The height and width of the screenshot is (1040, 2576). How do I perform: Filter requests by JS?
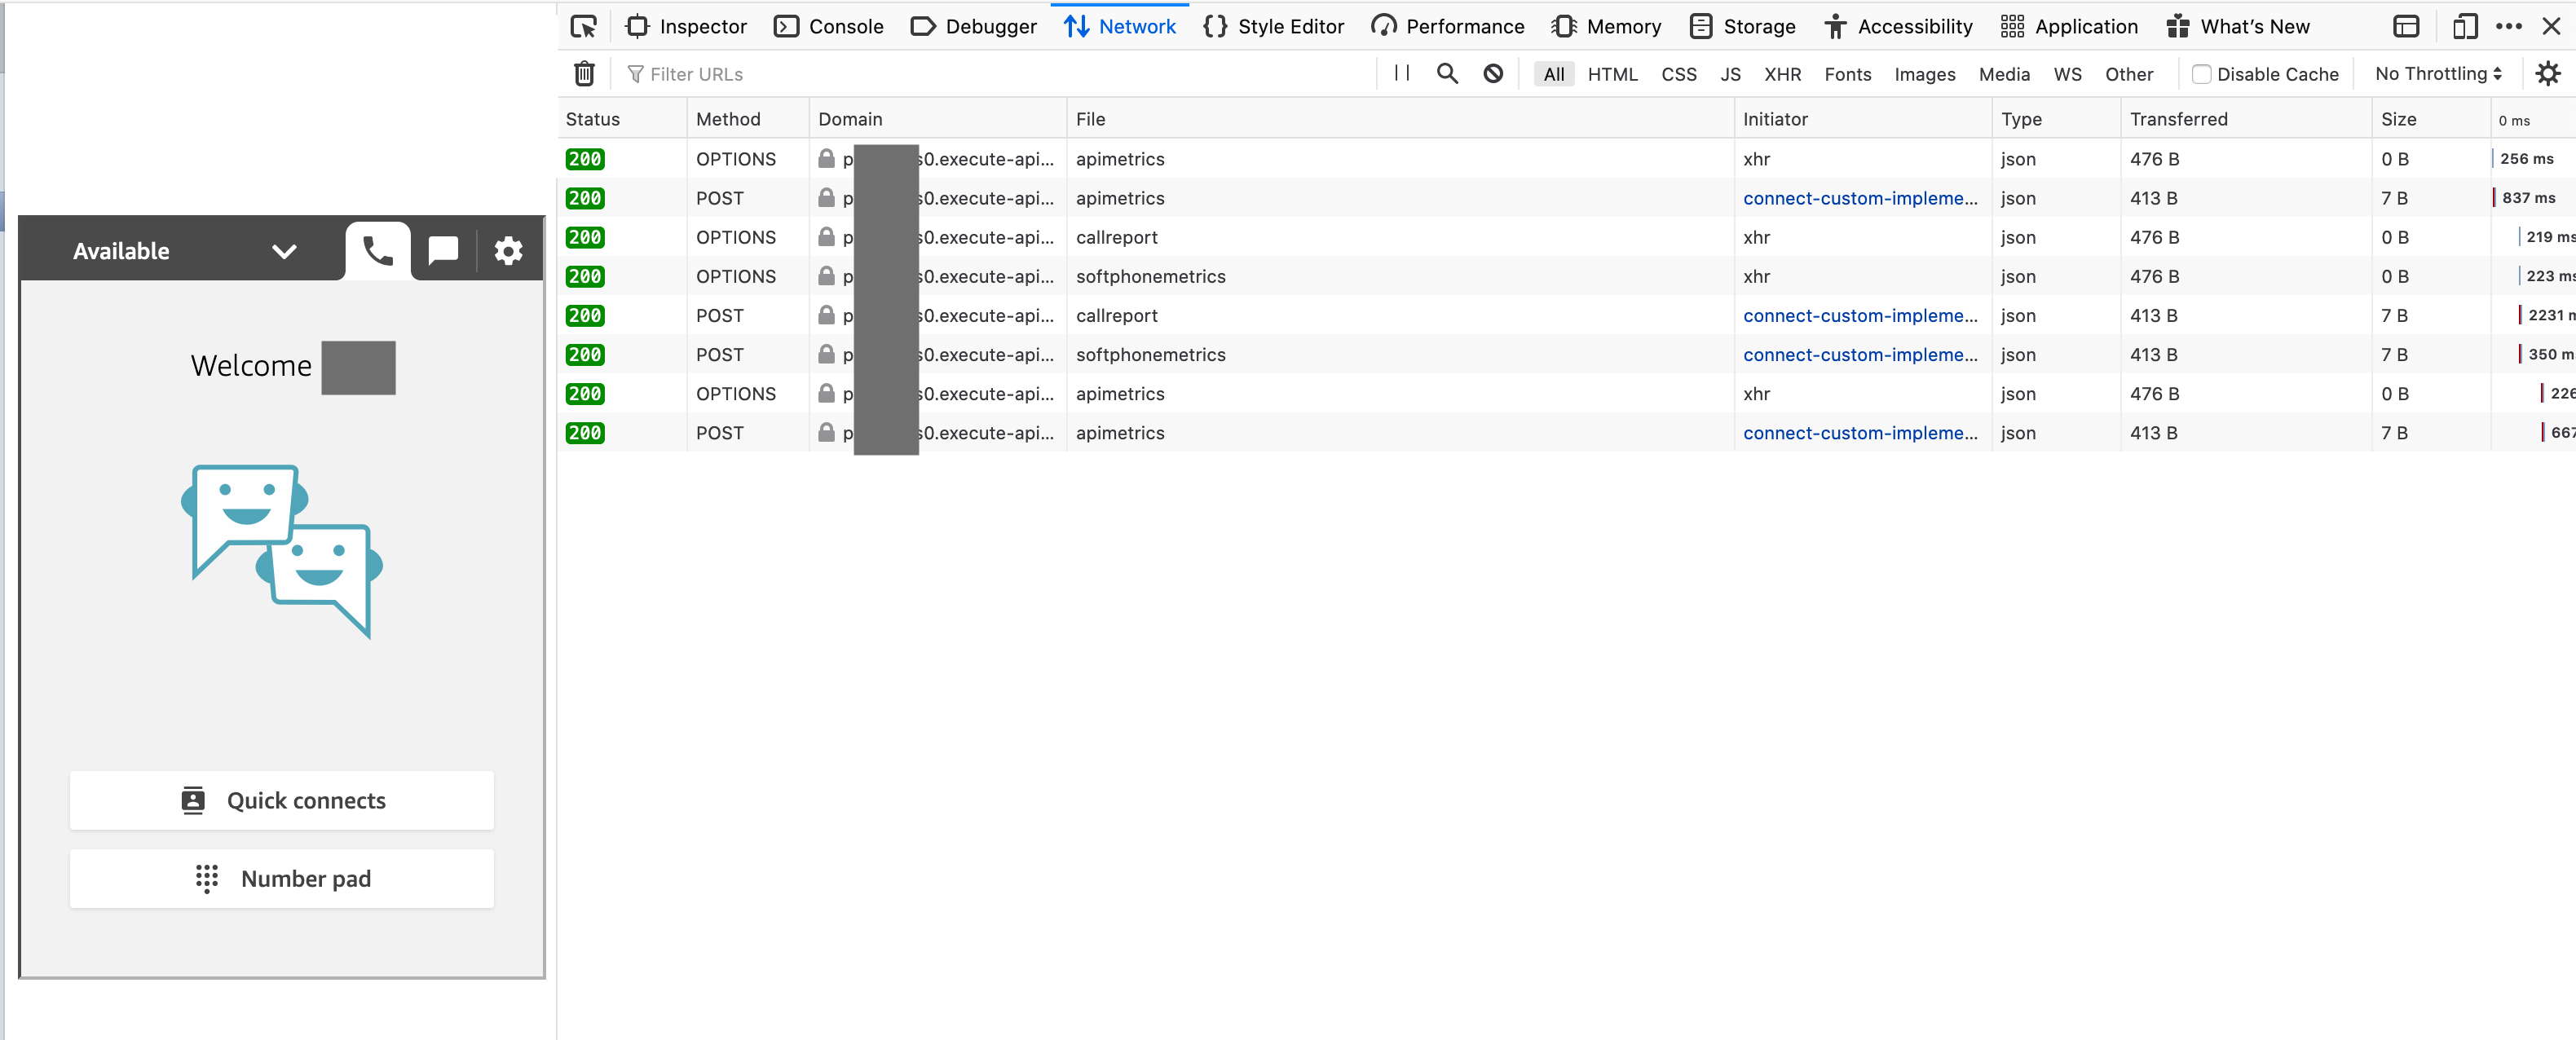(1730, 74)
